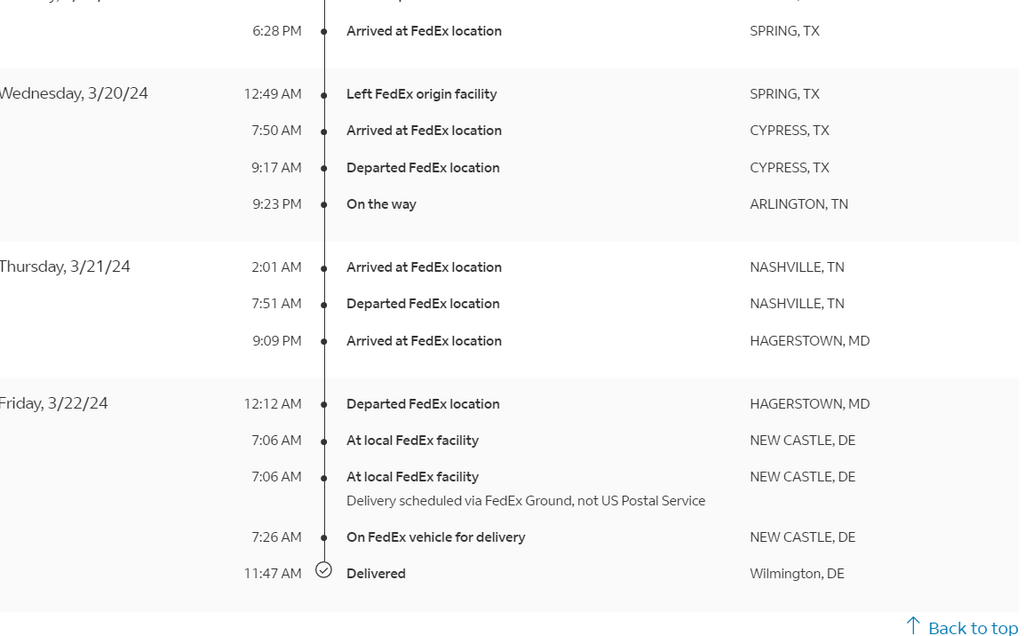Click the ARLINGTON, TN location text

(799, 204)
